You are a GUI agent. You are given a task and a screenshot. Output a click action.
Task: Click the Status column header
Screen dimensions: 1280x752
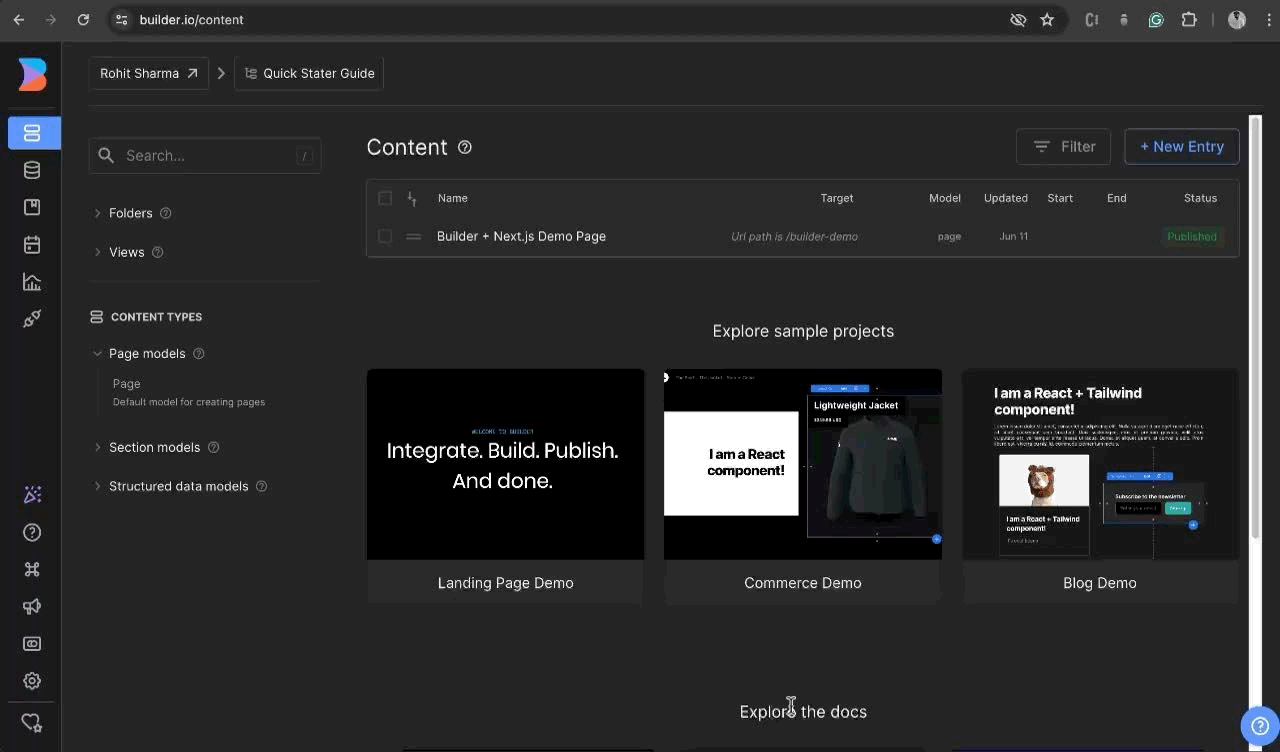tap(1200, 198)
